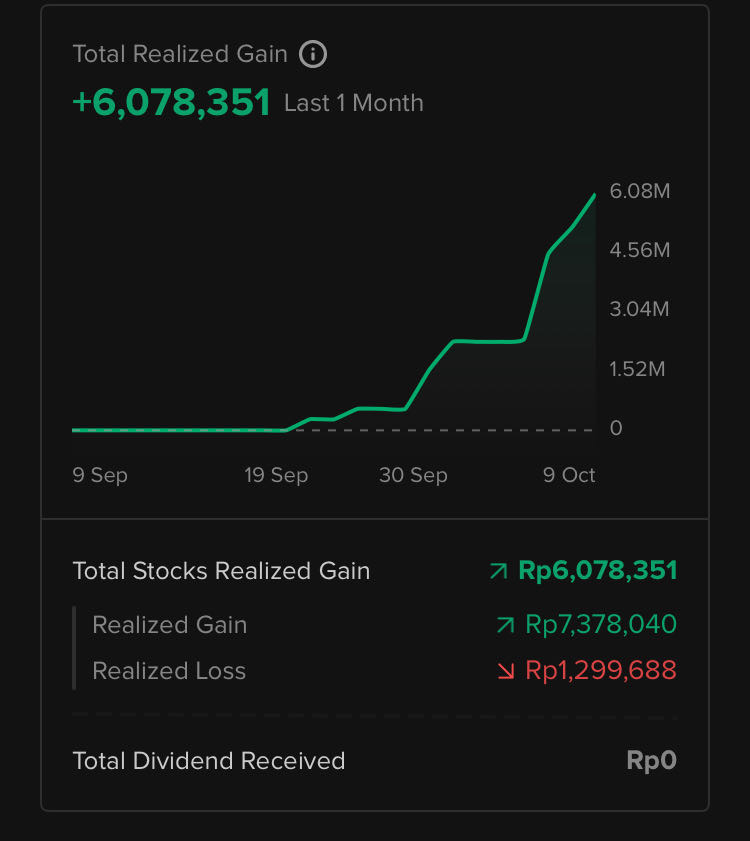The image size is (750, 841).
Task: Click the Rp7,378,040 realized gain amount
Action: 601,625
